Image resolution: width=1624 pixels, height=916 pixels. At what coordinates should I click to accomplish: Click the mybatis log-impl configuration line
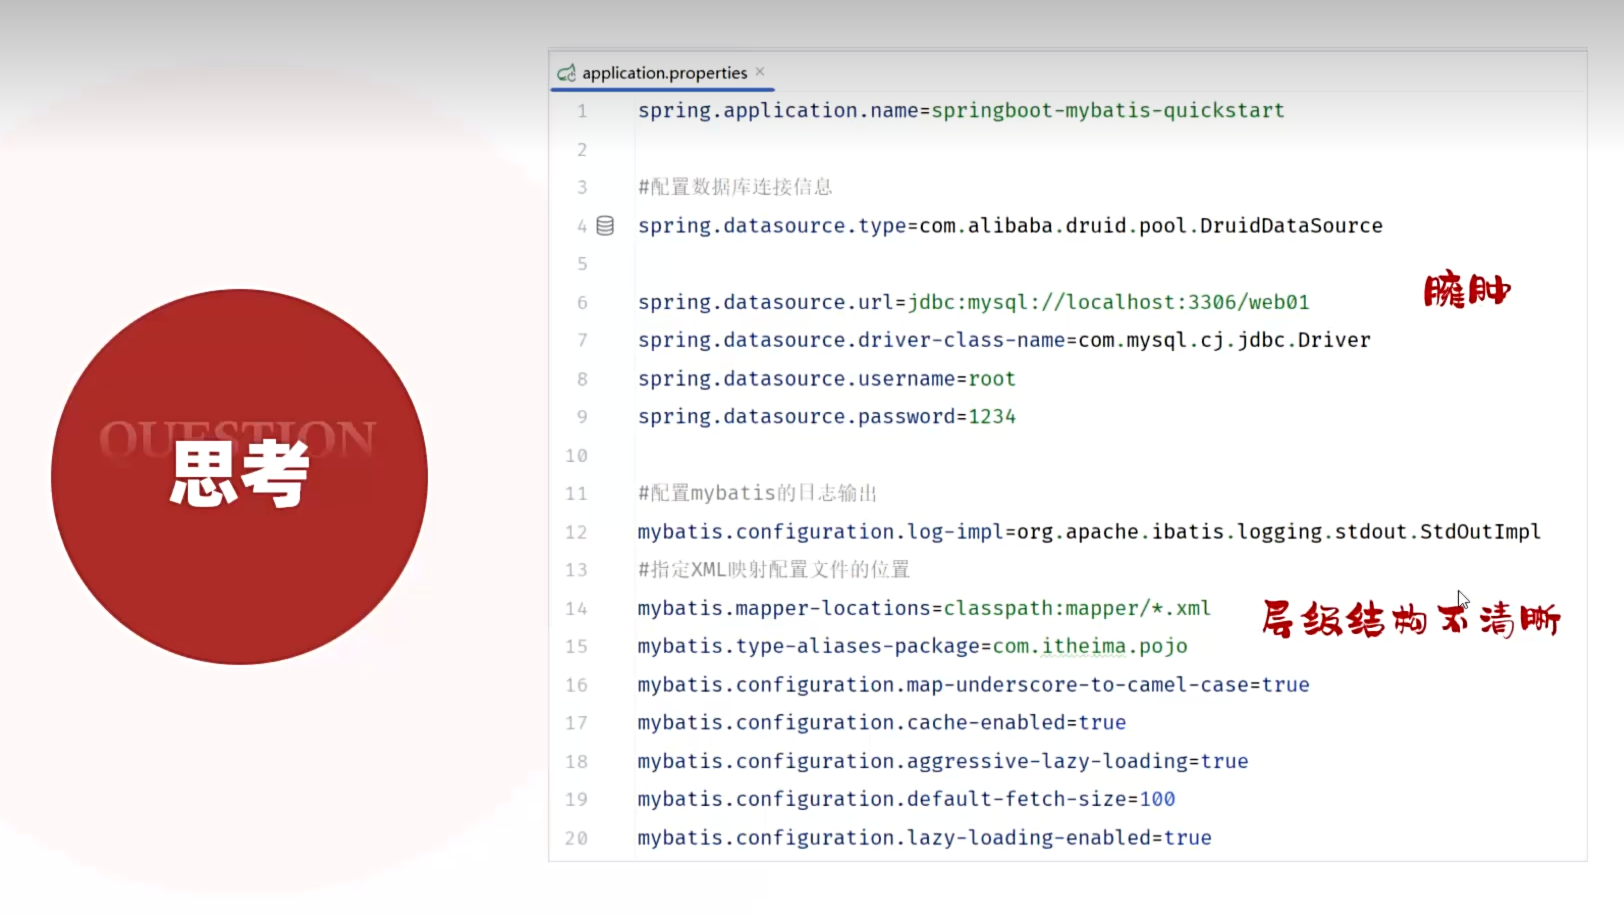tap(1089, 532)
